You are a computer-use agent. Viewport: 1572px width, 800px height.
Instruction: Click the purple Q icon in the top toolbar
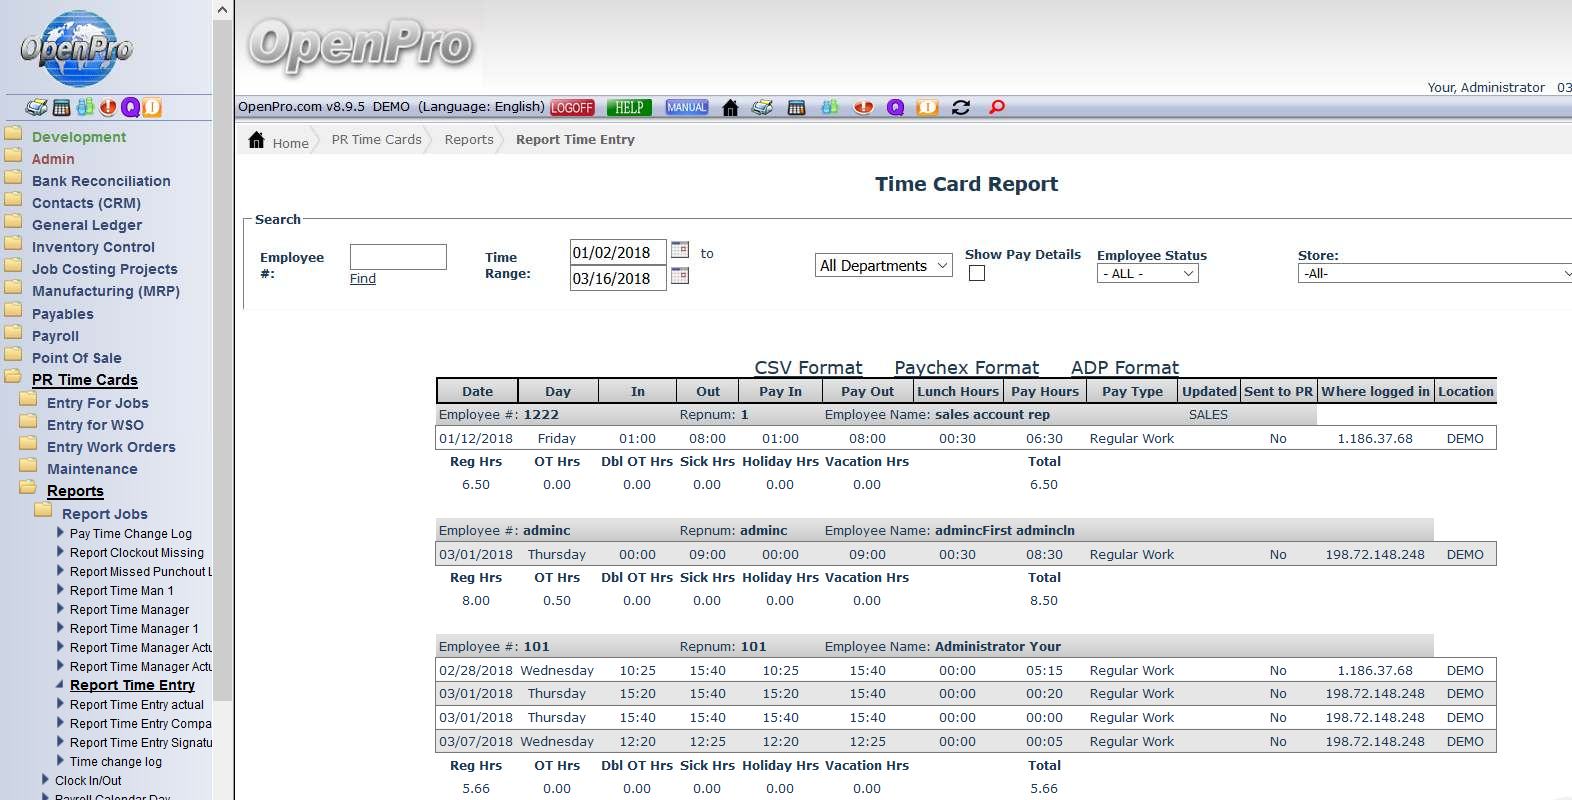895,108
